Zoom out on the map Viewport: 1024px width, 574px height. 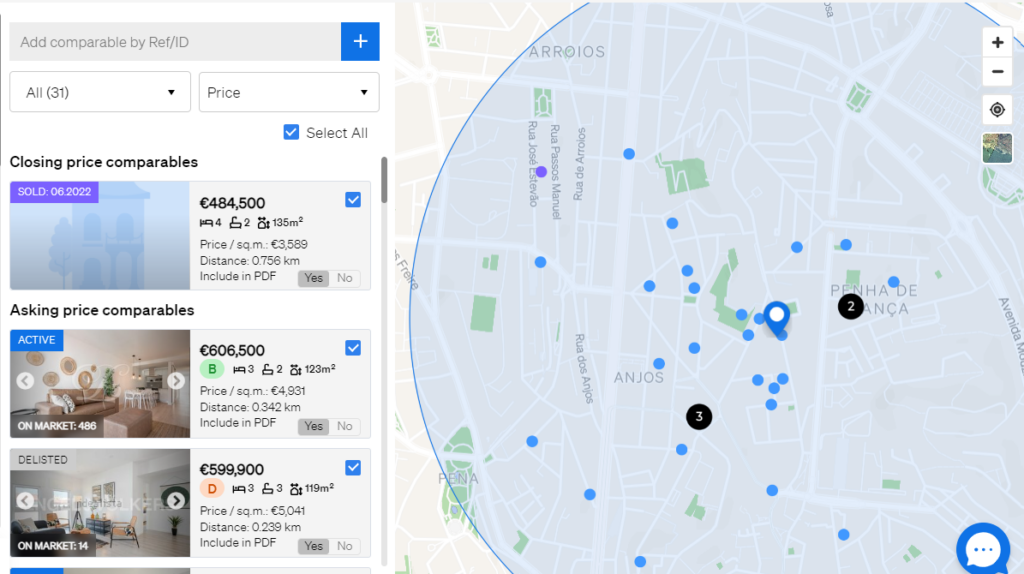[x=997, y=72]
